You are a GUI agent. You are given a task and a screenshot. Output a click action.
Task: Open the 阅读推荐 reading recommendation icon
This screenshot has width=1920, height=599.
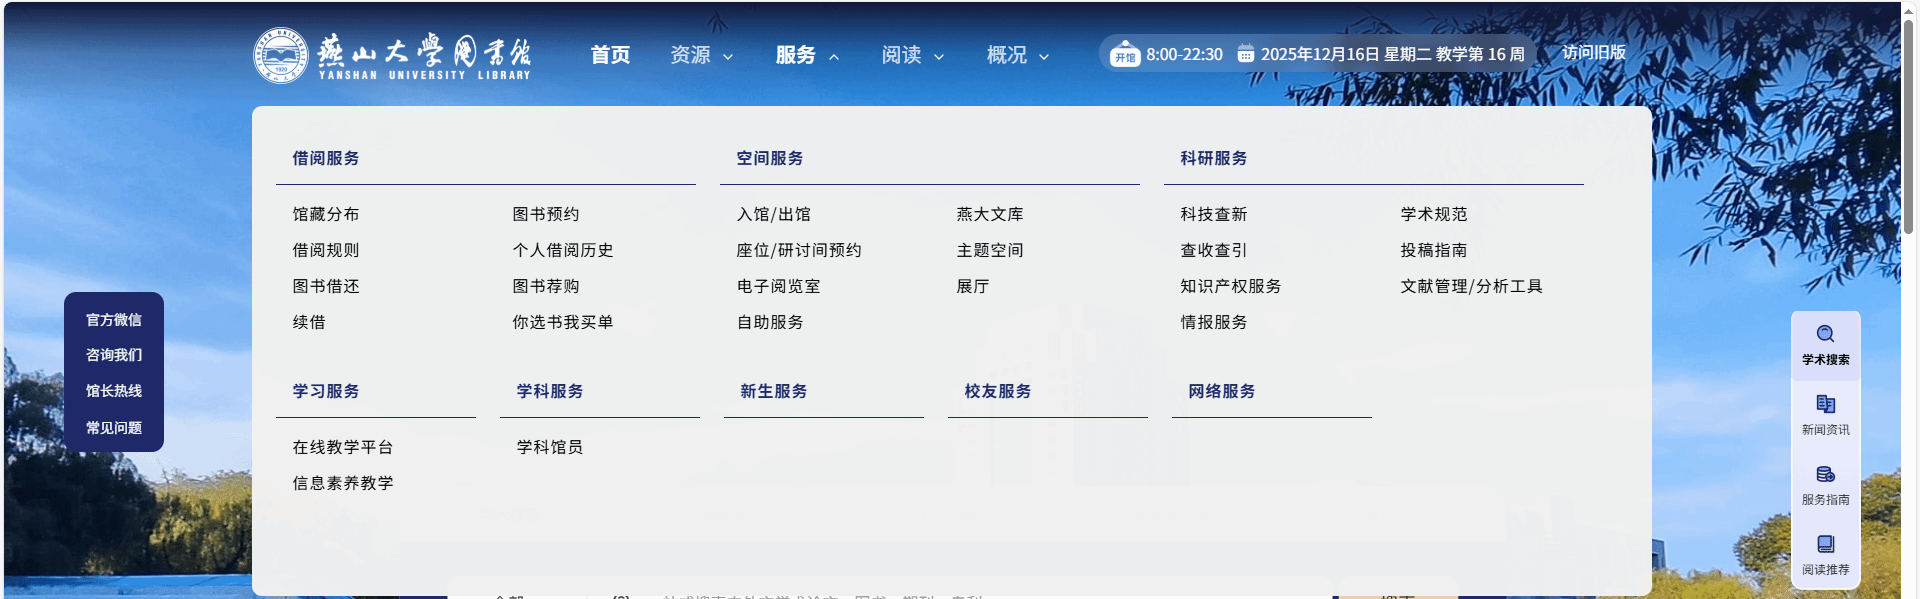coord(1825,545)
